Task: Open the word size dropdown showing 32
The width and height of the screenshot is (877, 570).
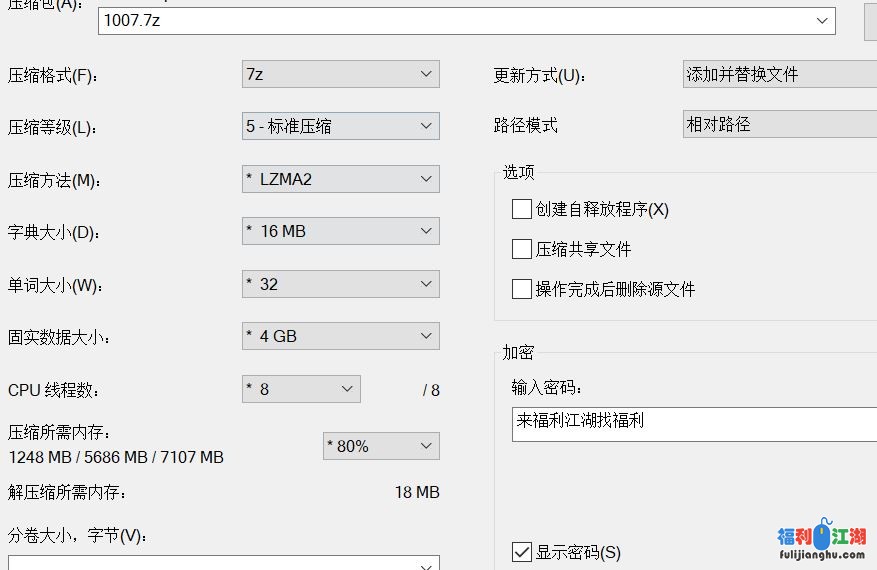Action: (x=340, y=284)
